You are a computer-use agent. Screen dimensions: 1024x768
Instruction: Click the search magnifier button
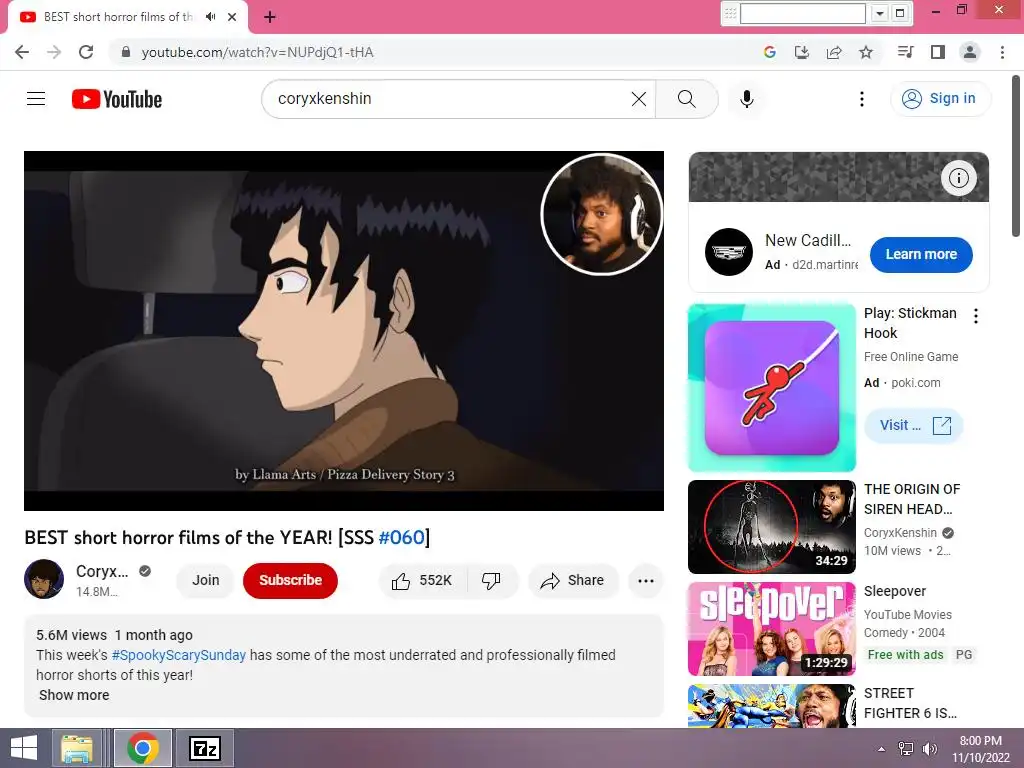click(x=686, y=99)
